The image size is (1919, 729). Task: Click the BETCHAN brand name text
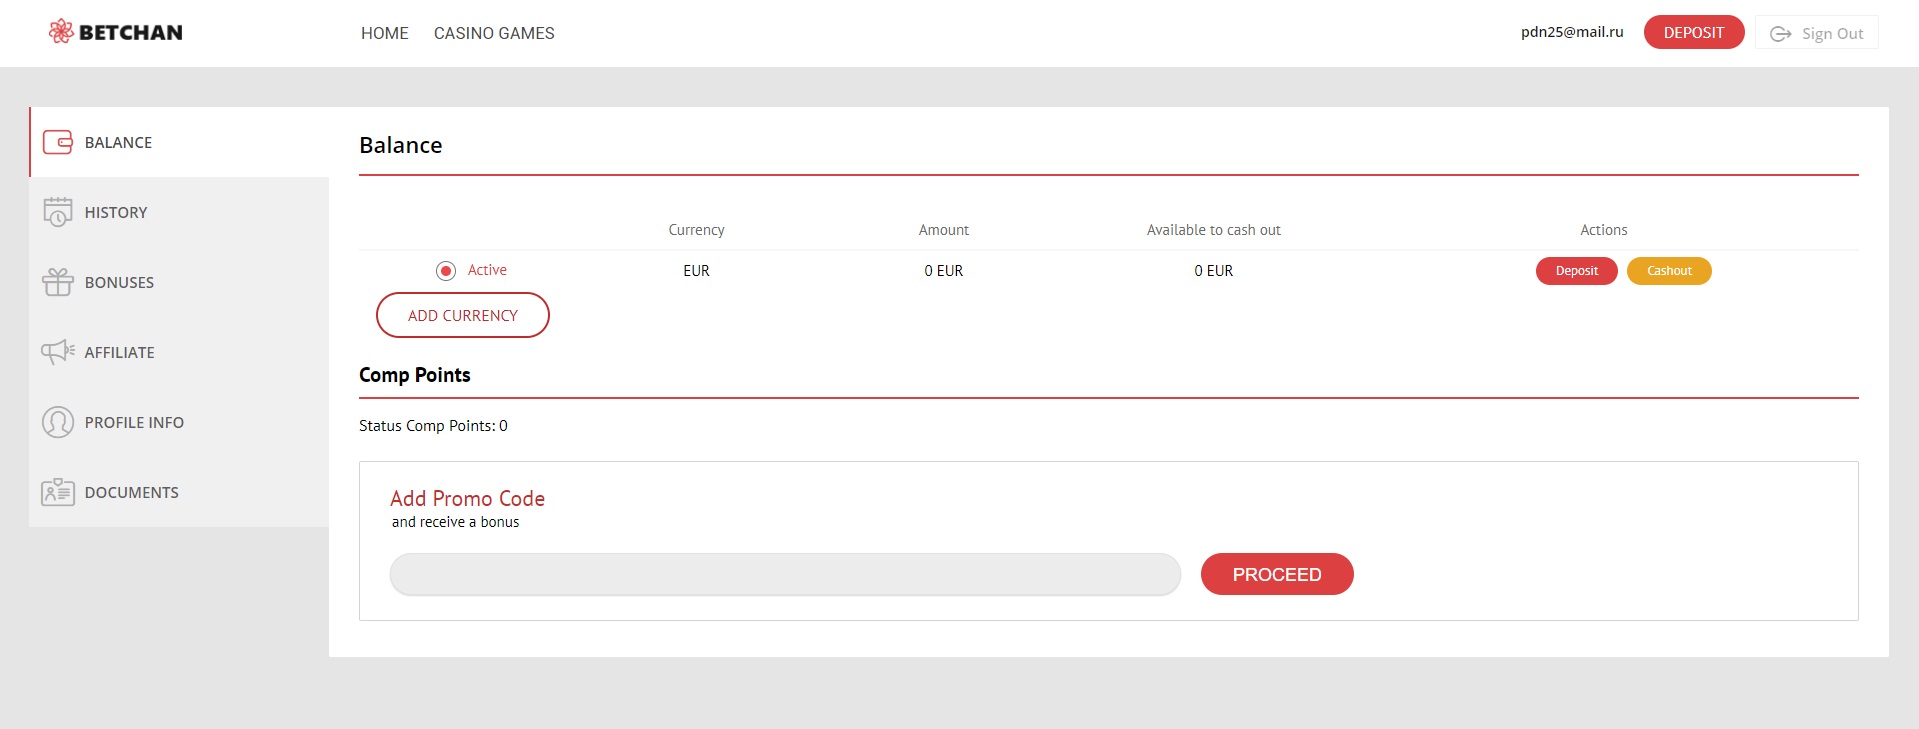click(x=131, y=32)
